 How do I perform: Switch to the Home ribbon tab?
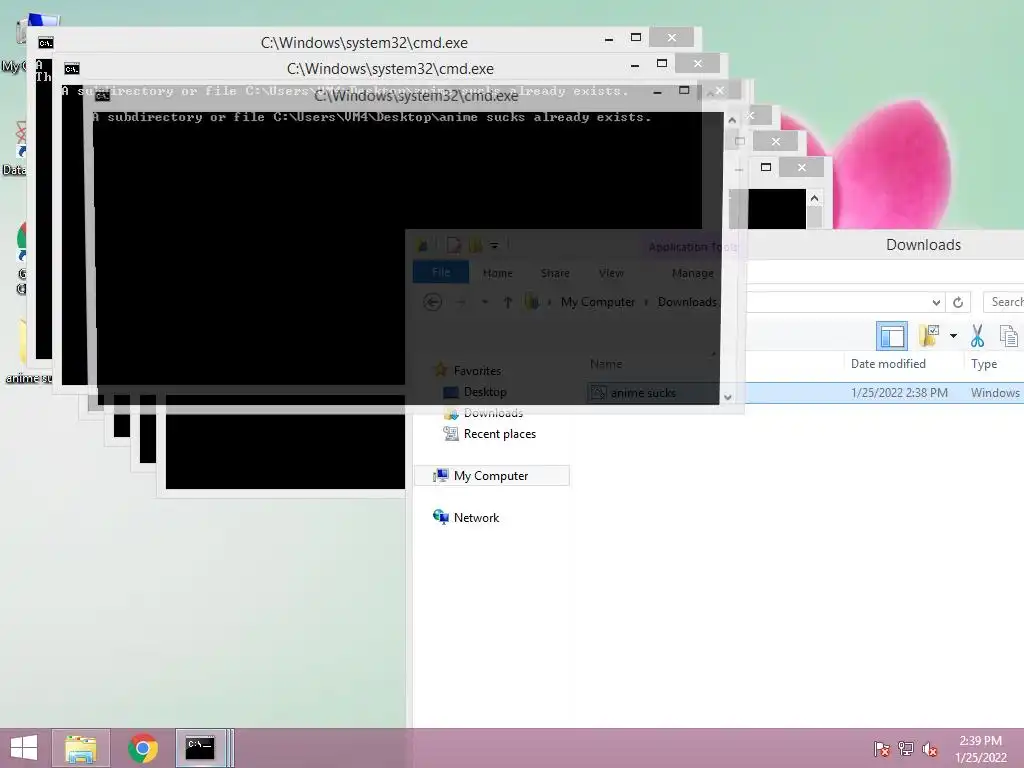click(498, 273)
